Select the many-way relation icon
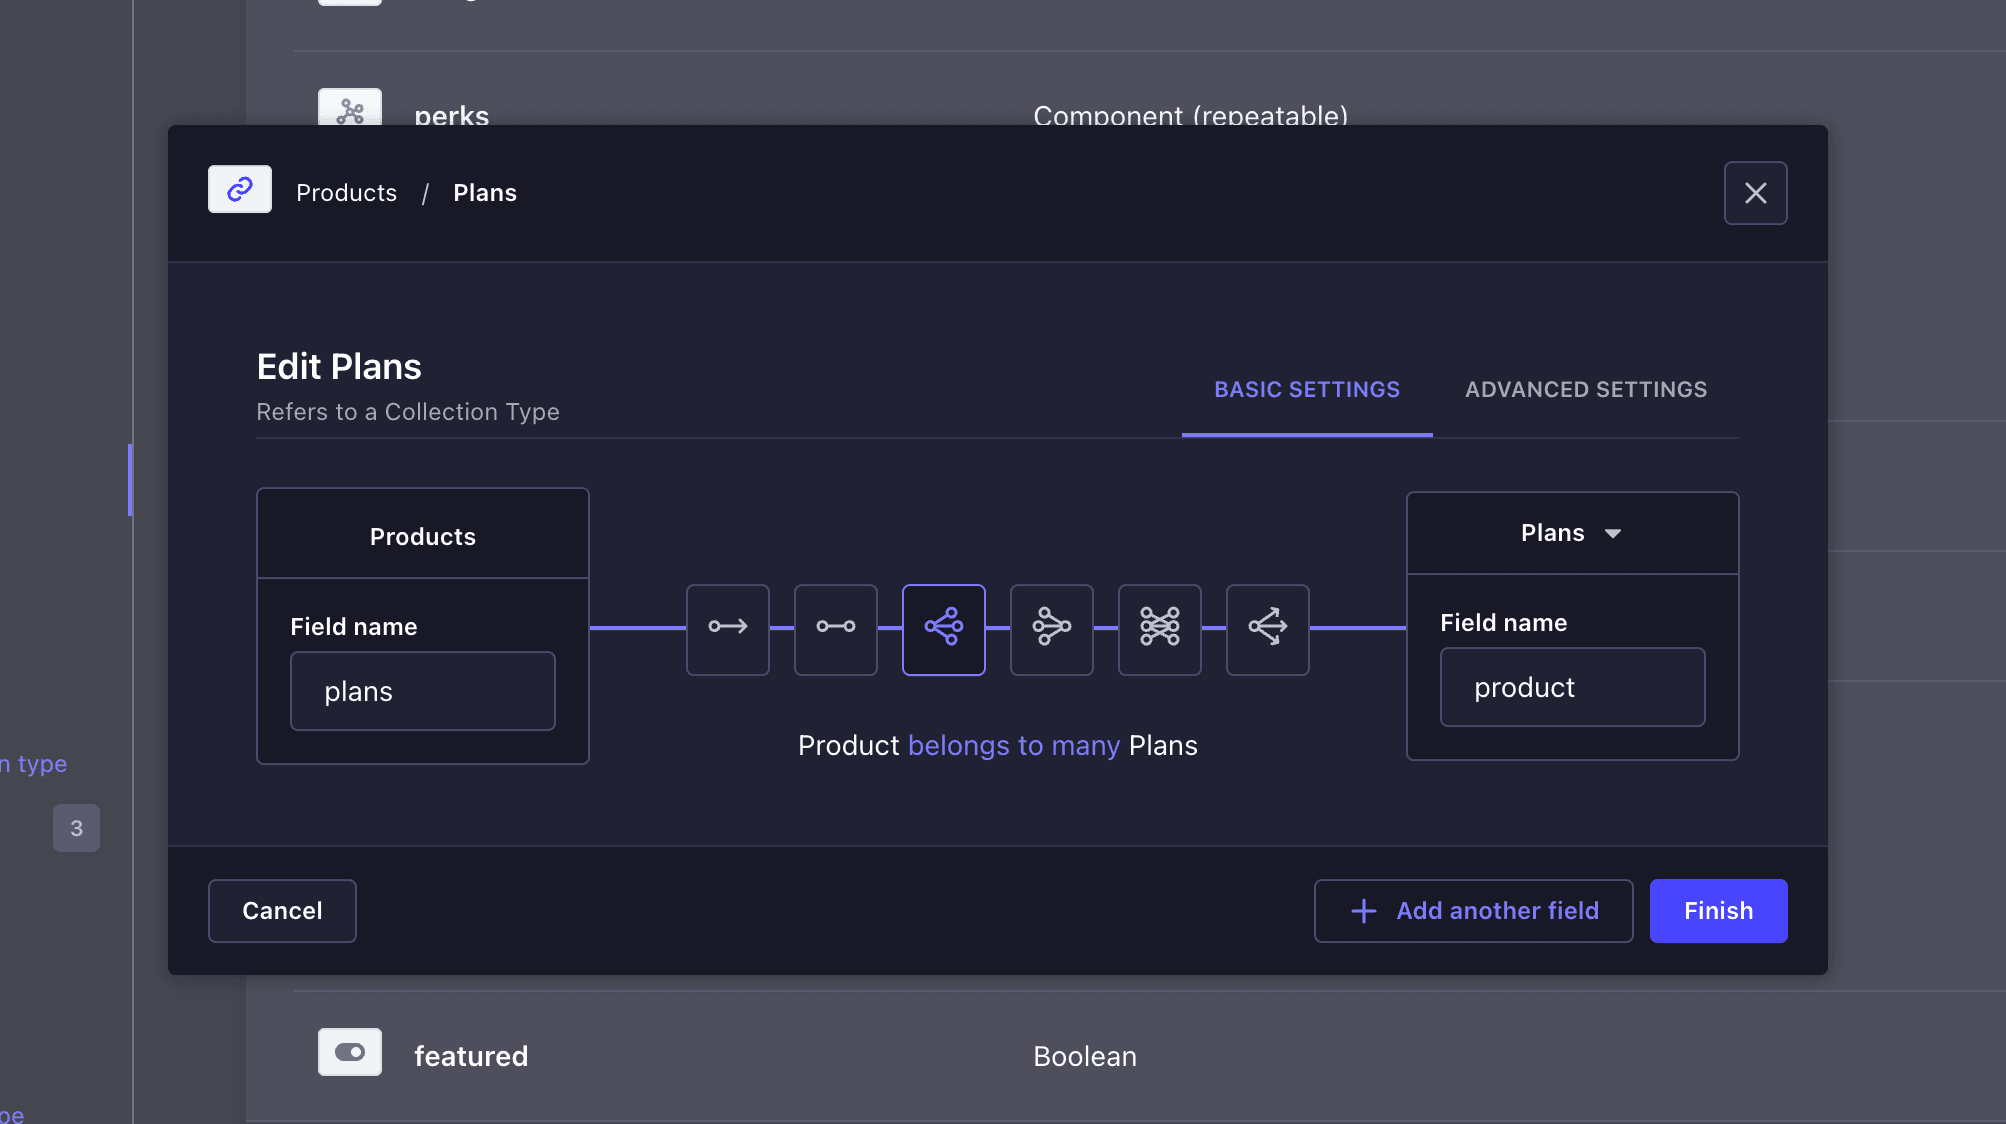 click(1268, 629)
